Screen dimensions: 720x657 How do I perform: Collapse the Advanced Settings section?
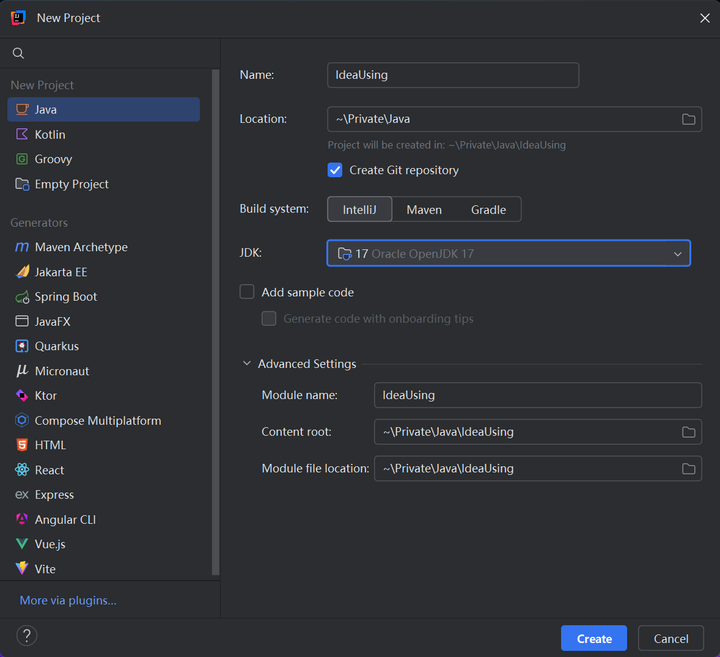[247, 364]
